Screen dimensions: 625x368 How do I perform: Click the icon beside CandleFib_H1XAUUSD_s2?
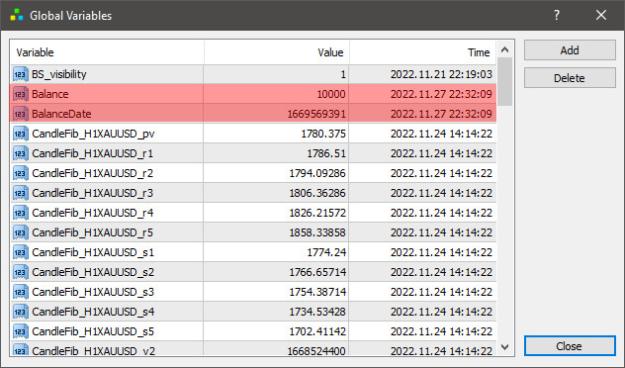point(20,272)
